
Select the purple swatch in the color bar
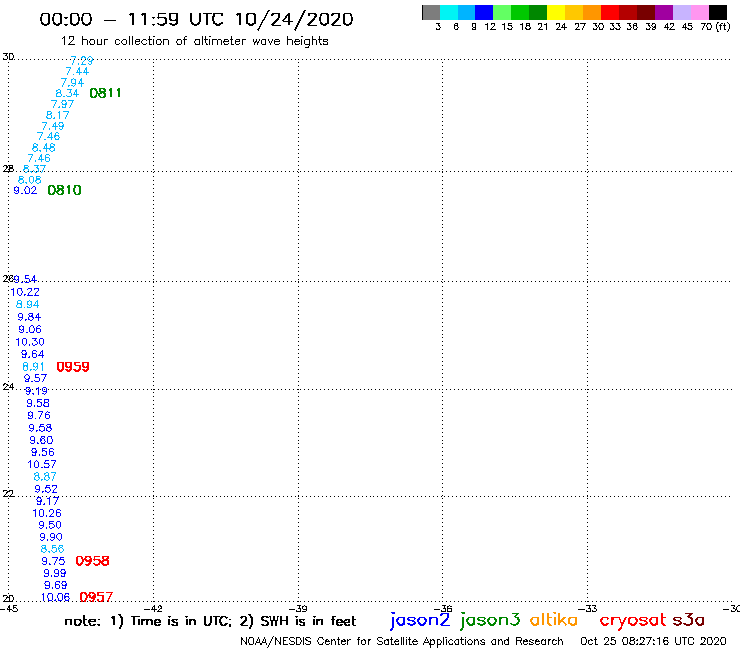pyautogui.click(x=664, y=12)
